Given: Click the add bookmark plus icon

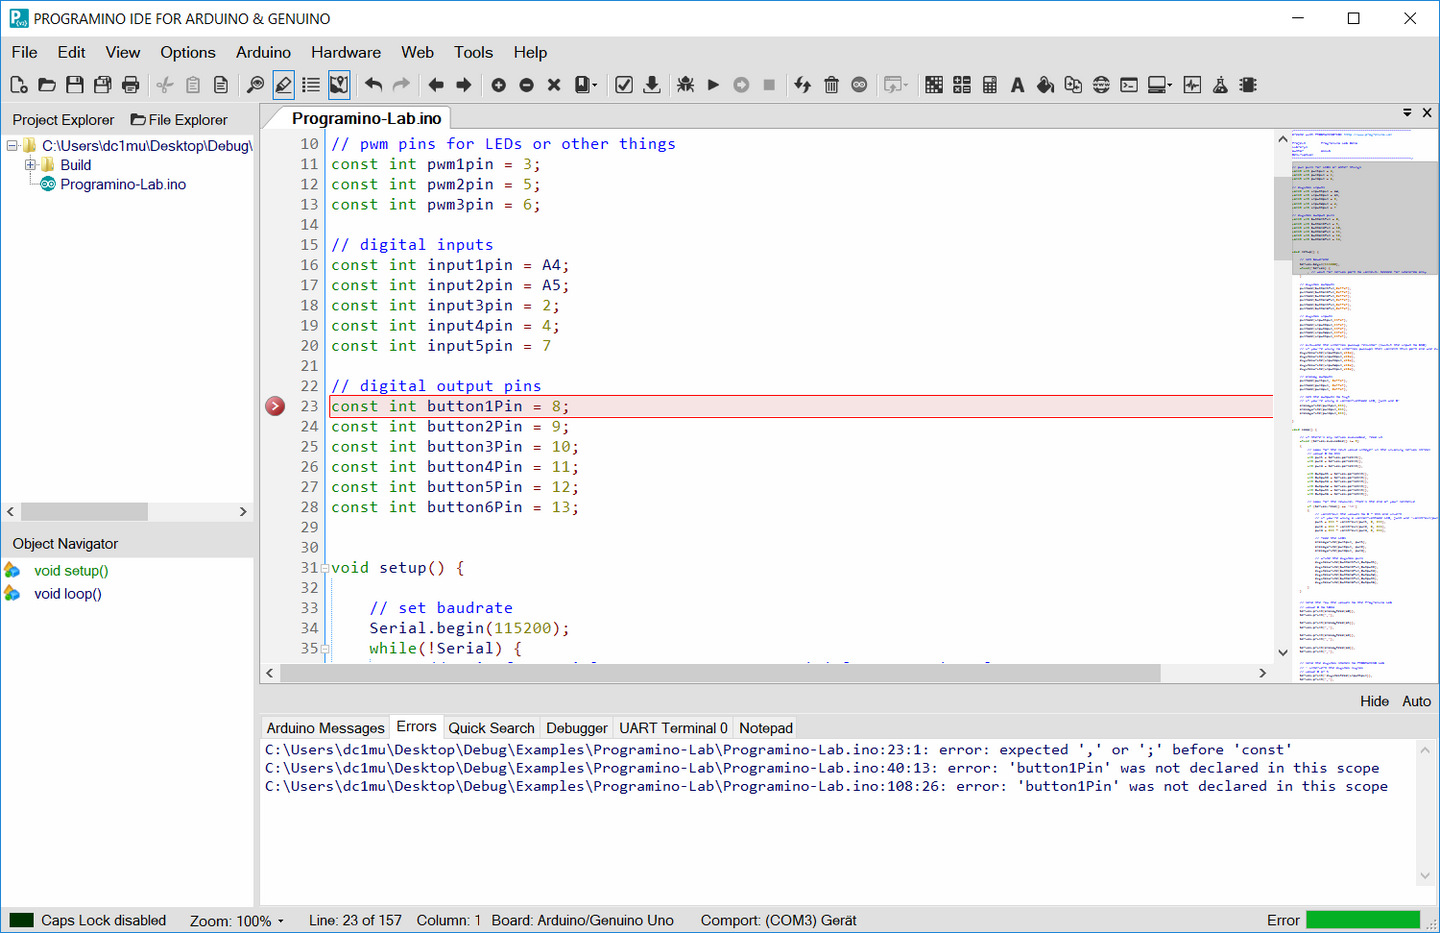Looking at the screenshot, I should click(498, 85).
